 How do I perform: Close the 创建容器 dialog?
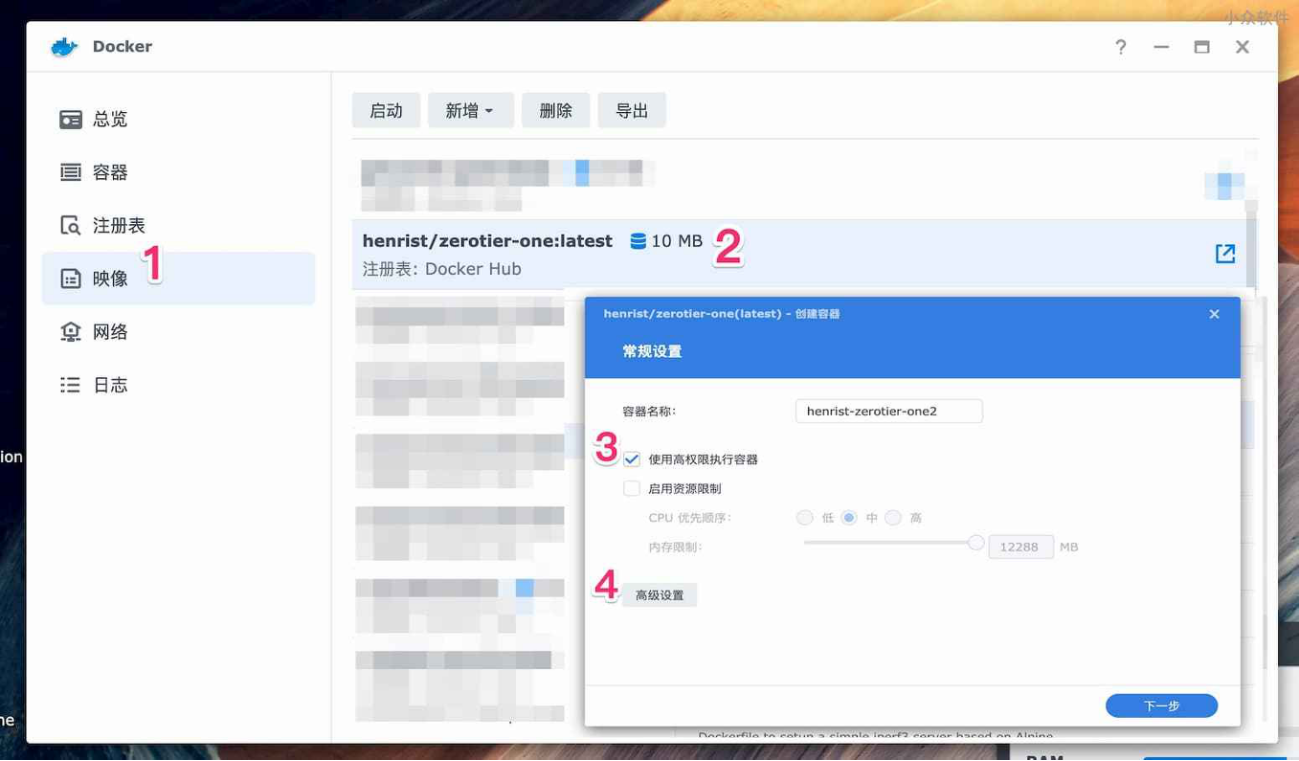pyautogui.click(x=1214, y=314)
